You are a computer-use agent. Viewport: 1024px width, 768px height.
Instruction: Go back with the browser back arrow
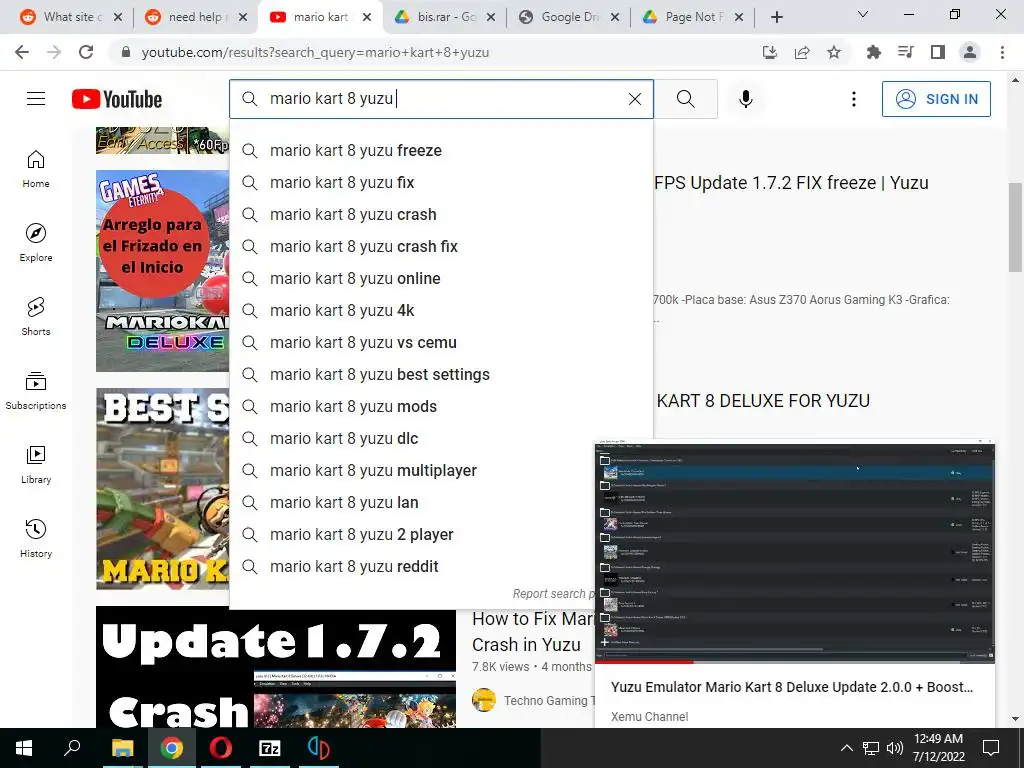[x=22, y=52]
